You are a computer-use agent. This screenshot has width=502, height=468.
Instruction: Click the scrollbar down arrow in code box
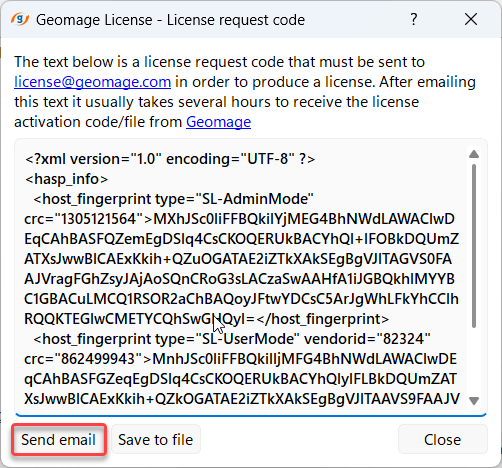[474, 400]
